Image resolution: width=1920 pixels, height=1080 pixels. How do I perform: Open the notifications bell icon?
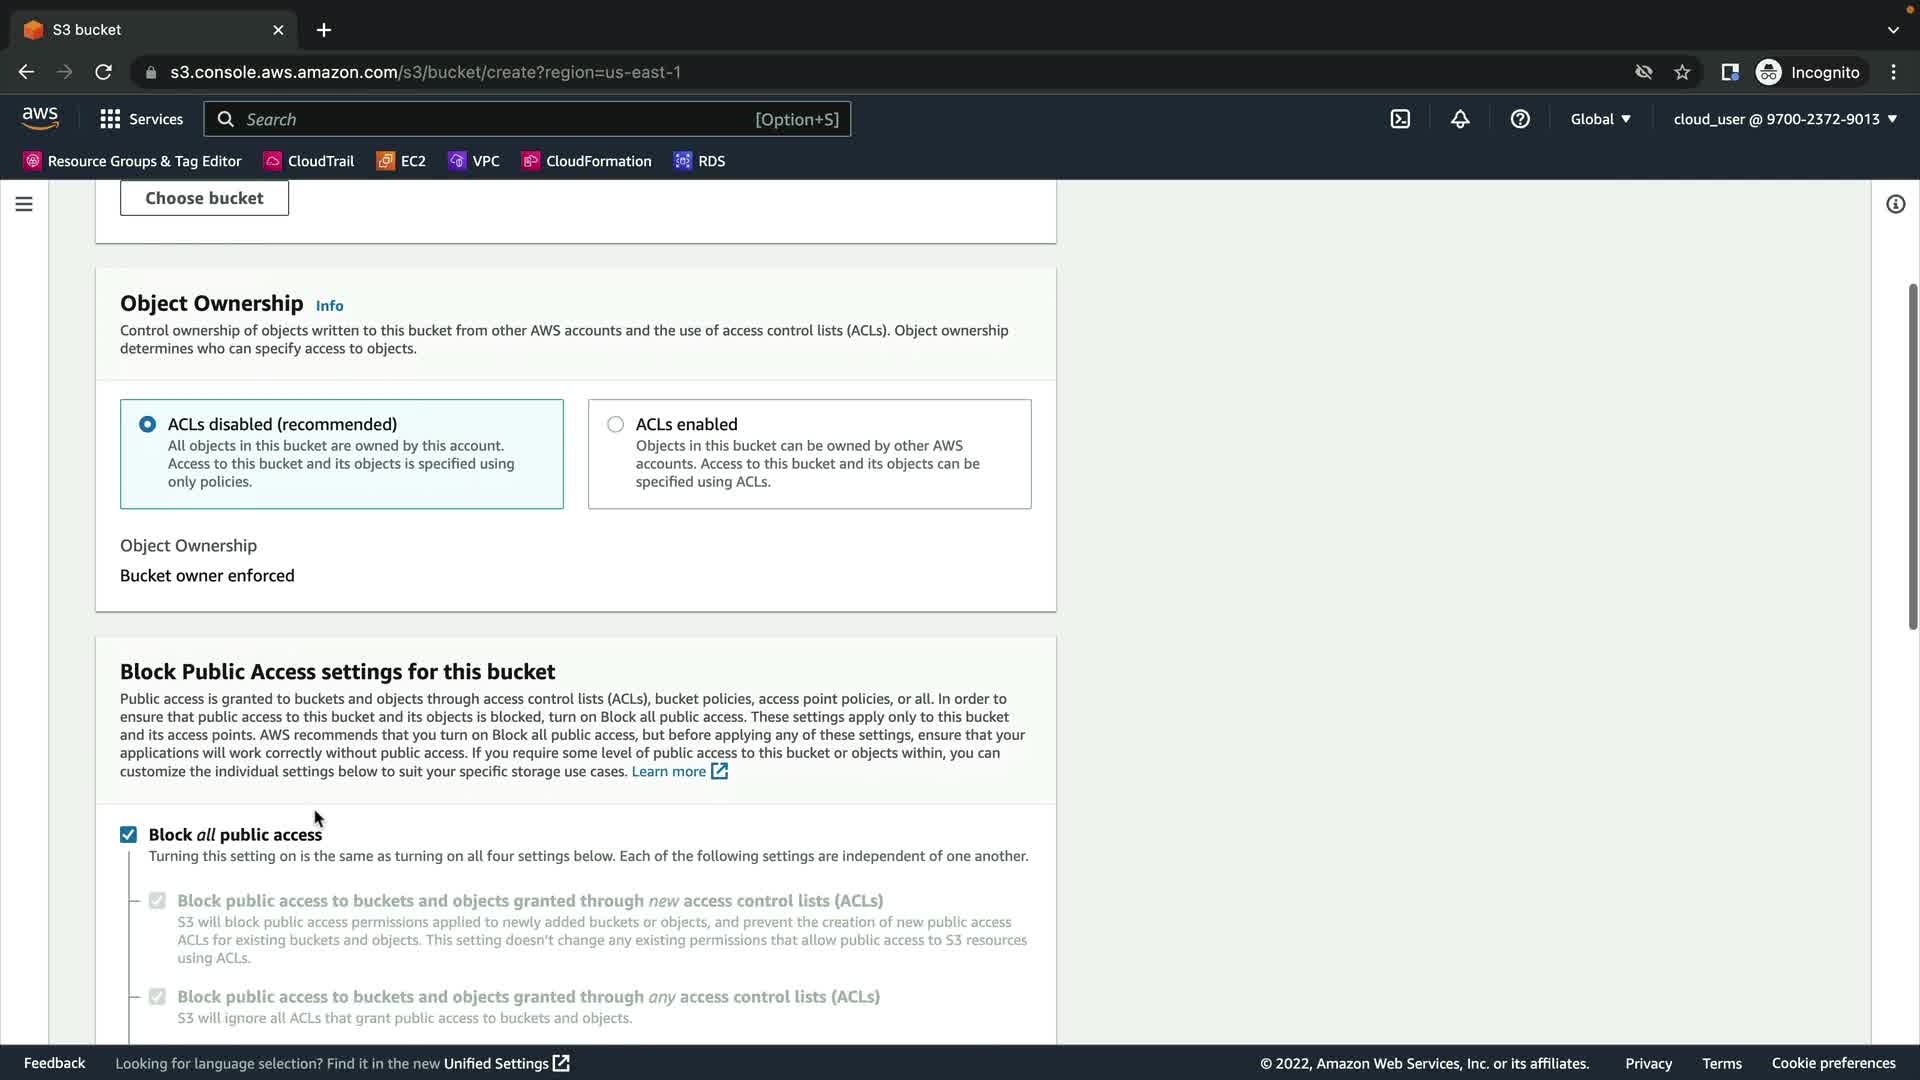(x=1460, y=119)
